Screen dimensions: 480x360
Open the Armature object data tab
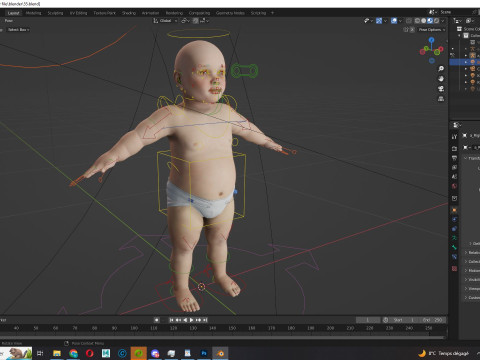pyautogui.click(x=454, y=238)
